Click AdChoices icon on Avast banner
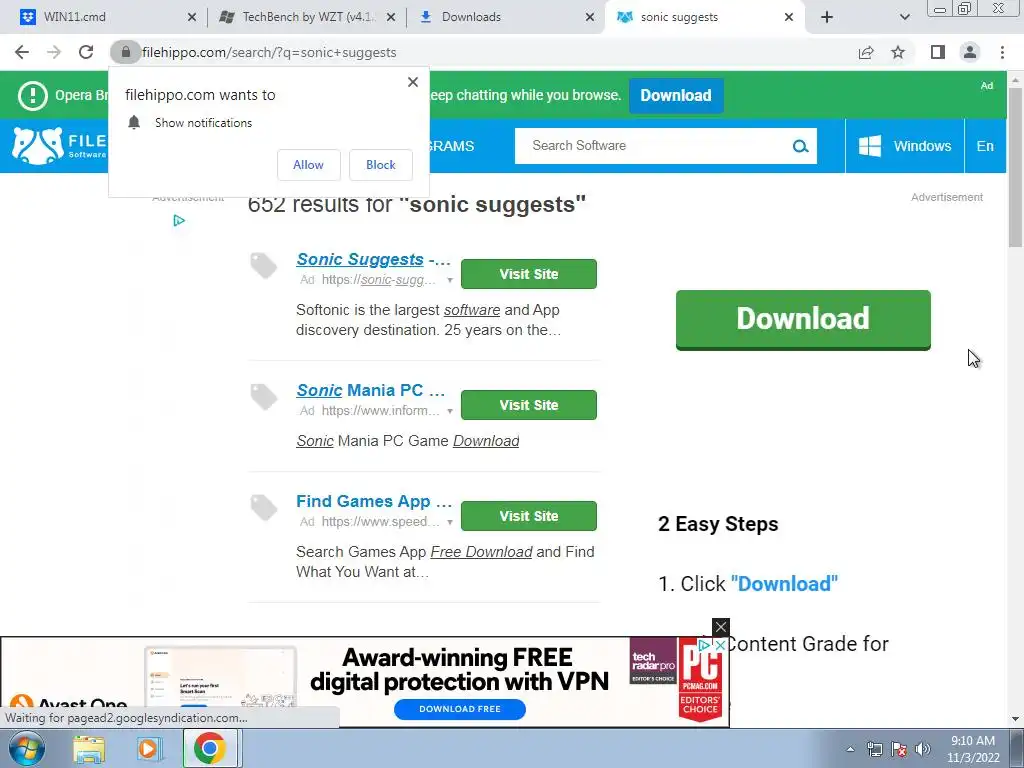The image size is (1024, 768). tap(705, 646)
